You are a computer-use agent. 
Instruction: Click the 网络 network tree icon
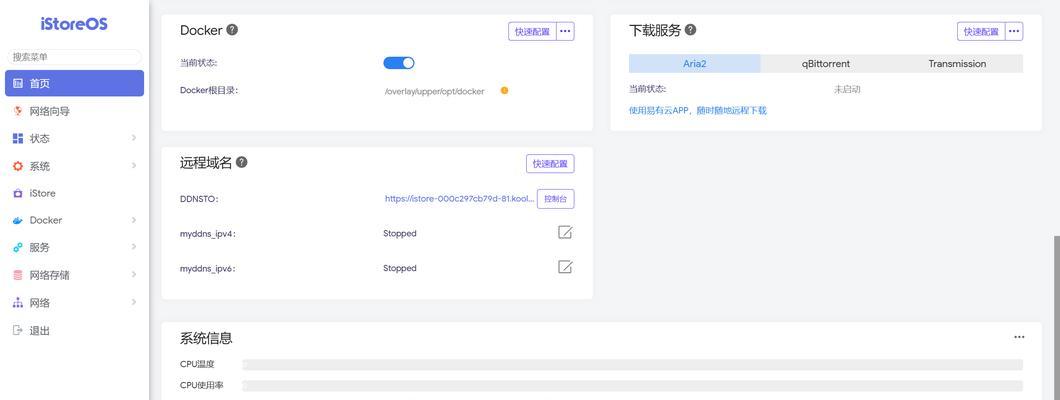[x=18, y=303]
